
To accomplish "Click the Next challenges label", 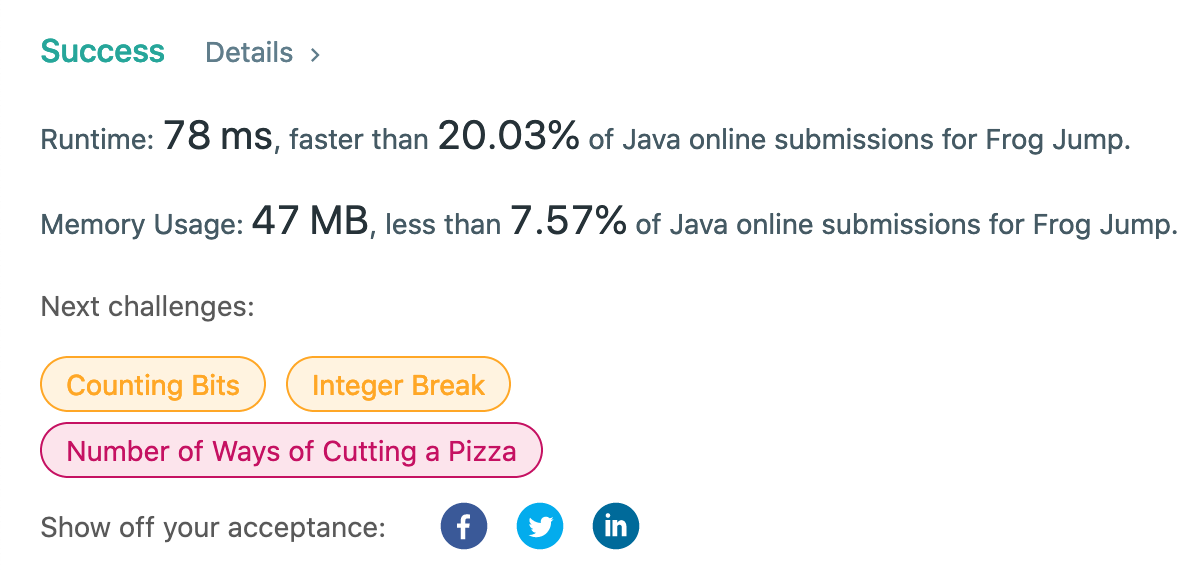I will 147,307.
